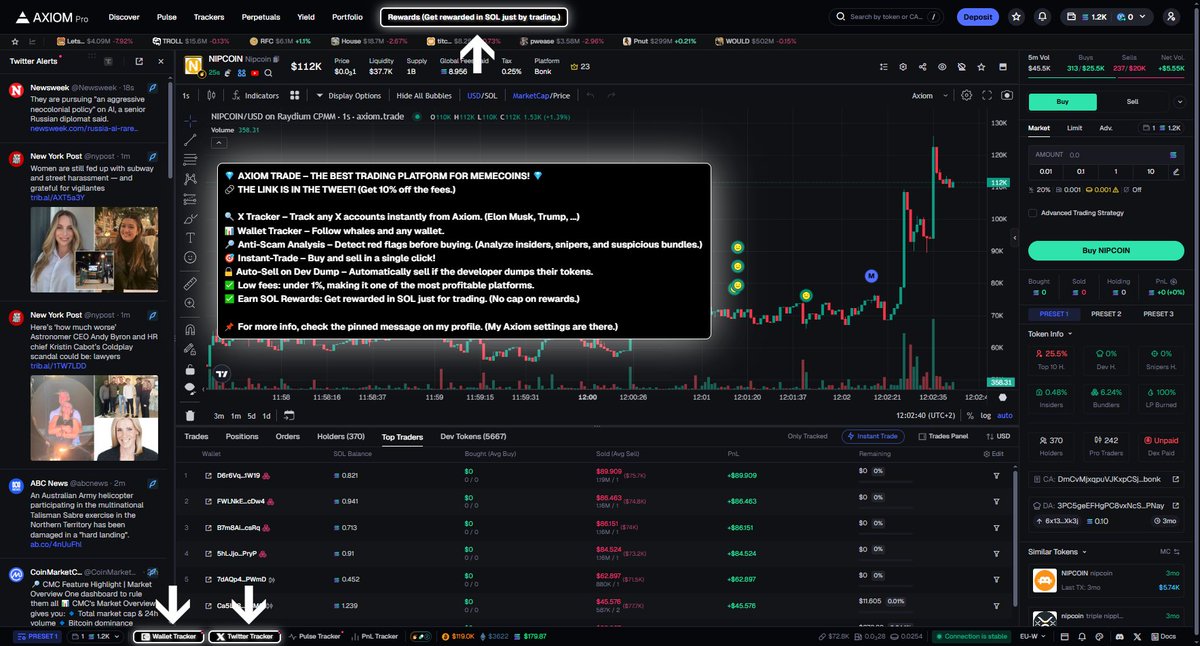Open the watchlist star in top navbar
Viewport: 1200px width, 646px height.
[1016, 17]
